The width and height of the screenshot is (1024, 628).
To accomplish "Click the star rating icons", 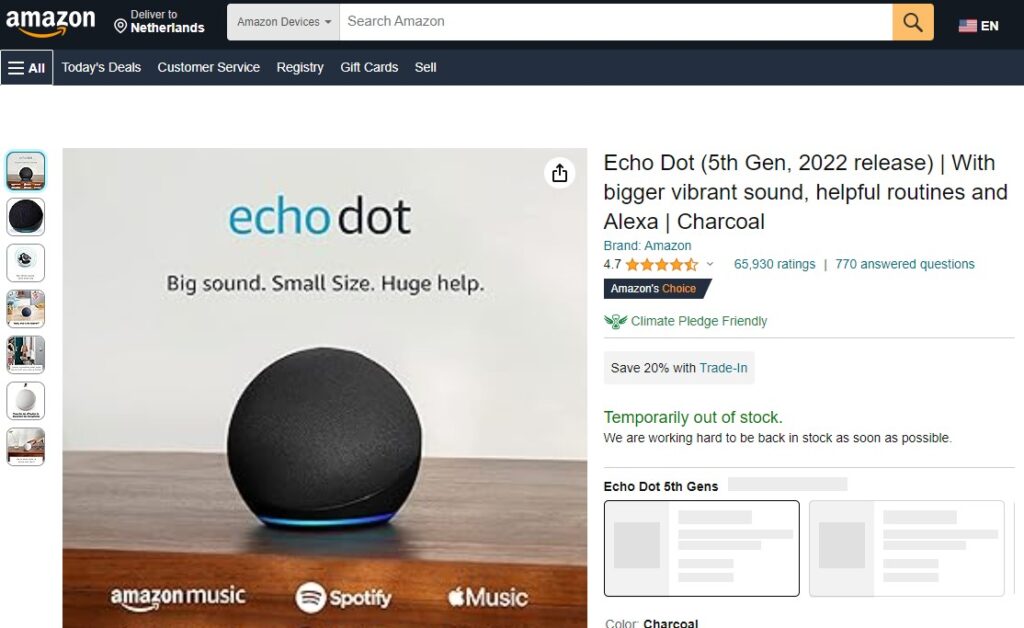I will pos(662,264).
